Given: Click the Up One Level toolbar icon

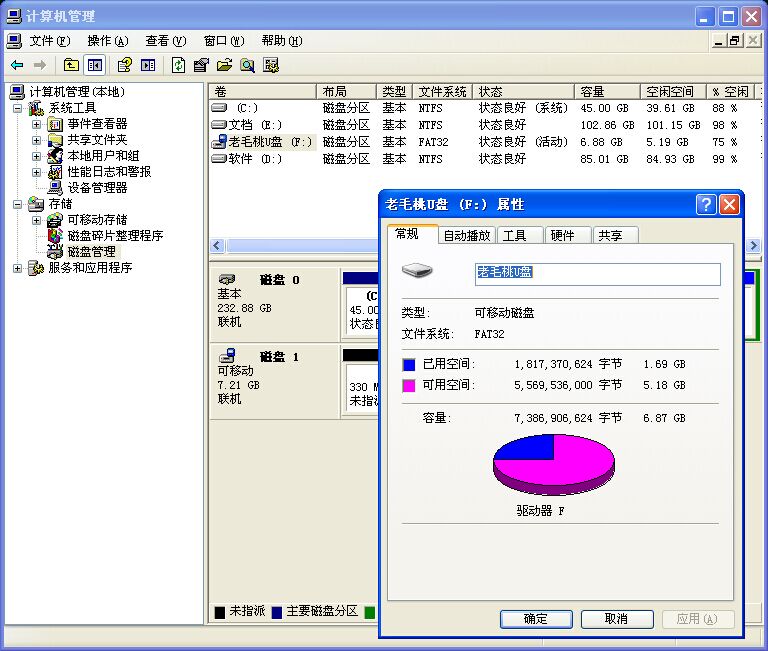Looking at the screenshot, I should pyautogui.click(x=70, y=65).
